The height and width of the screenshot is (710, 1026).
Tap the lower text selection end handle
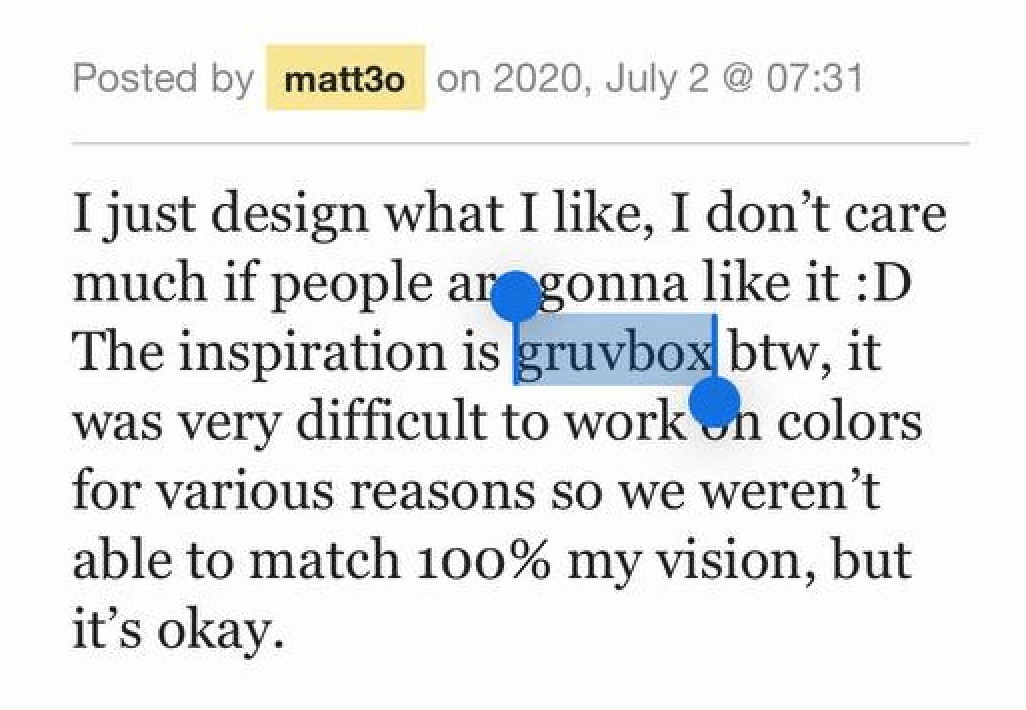(x=715, y=403)
